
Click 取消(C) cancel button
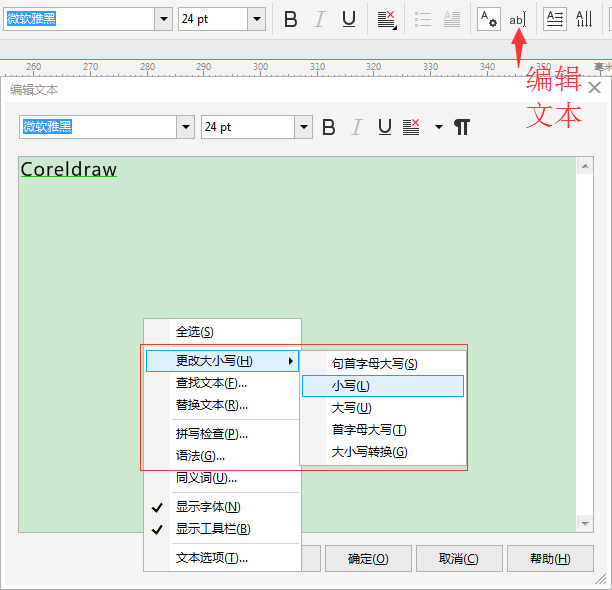[459, 558]
